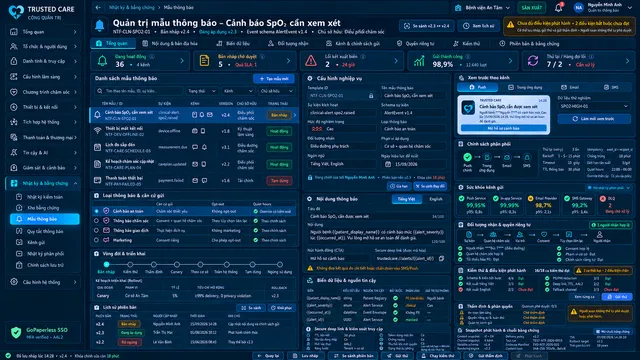Copy the secure deep link icon
Screen dimensions: 640x360
coord(441,258)
